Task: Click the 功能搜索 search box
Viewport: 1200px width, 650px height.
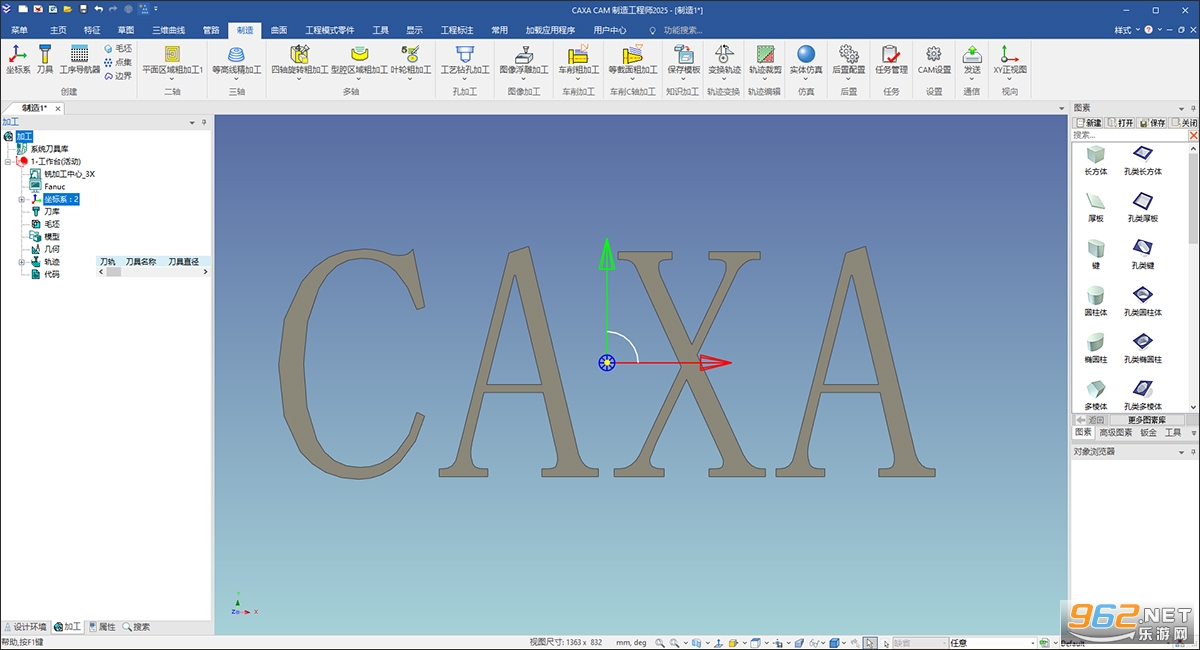Action: (x=683, y=30)
